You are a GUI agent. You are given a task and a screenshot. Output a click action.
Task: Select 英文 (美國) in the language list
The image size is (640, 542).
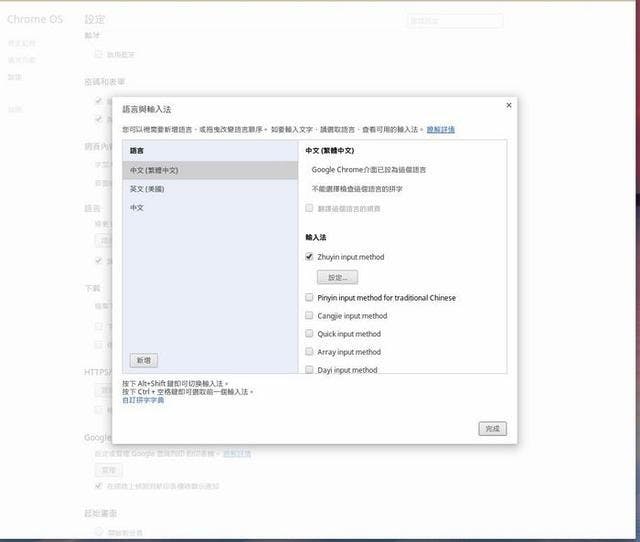pyautogui.click(x=210, y=189)
